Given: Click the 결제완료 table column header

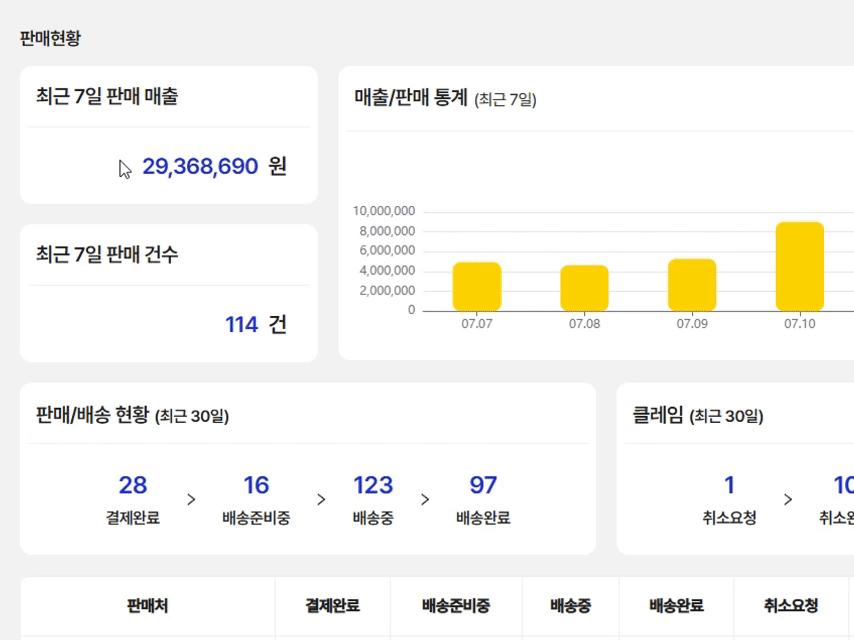Looking at the screenshot, I should 332,606.
